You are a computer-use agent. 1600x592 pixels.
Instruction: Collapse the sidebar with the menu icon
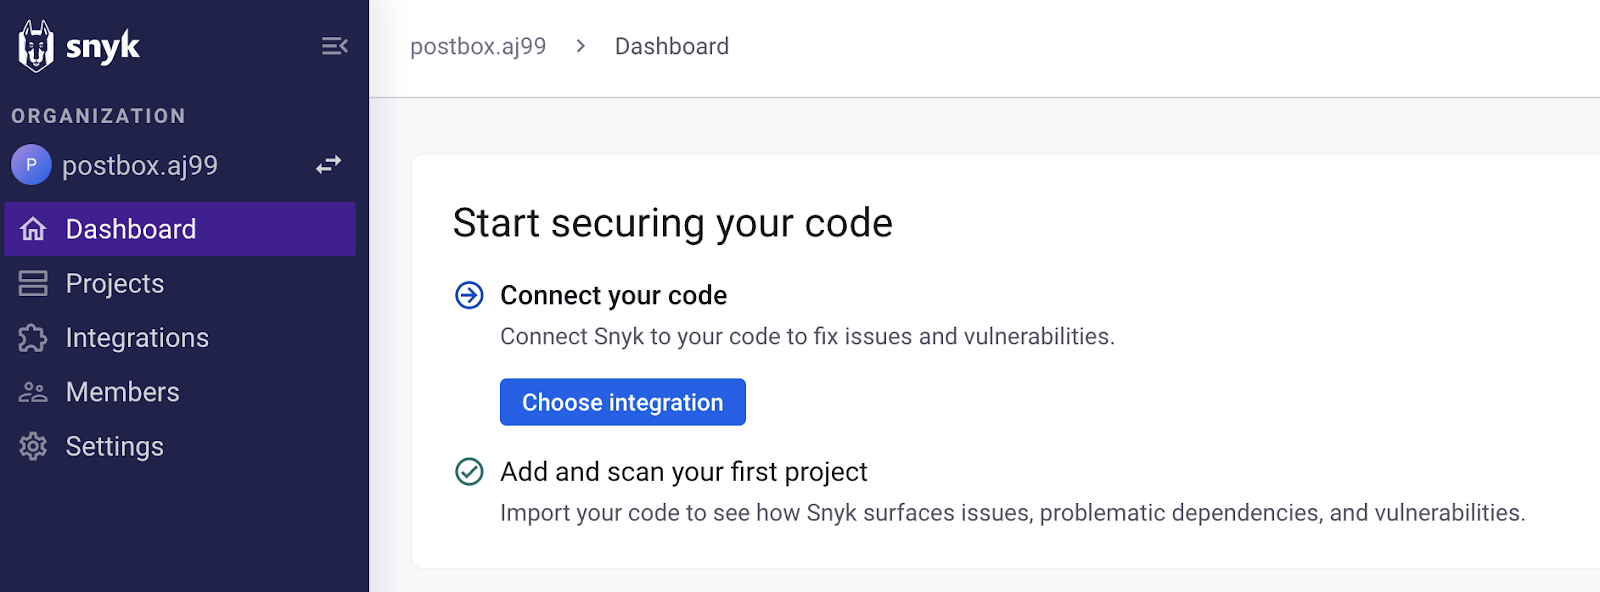(x=334, y=46)
